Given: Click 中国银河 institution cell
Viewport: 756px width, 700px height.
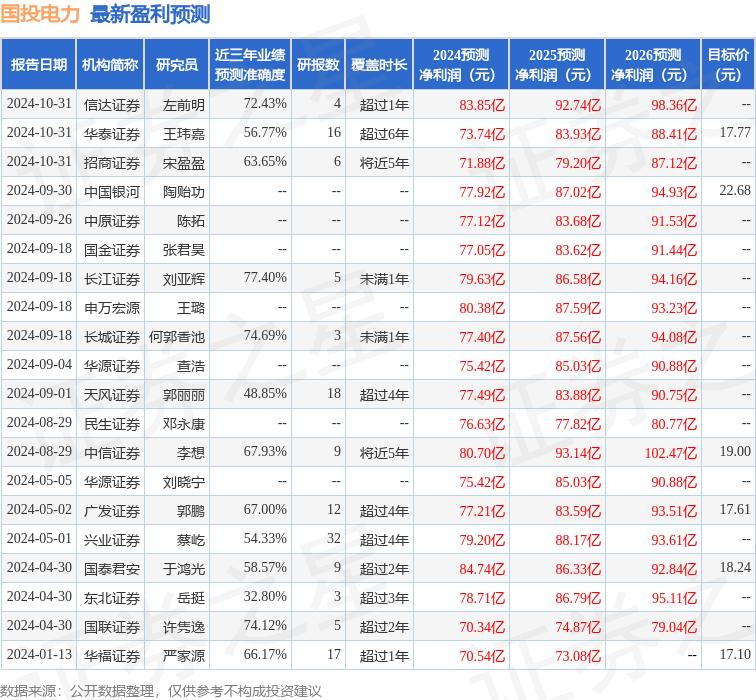Looking at the screenshot, I should (x=112, y=191).
